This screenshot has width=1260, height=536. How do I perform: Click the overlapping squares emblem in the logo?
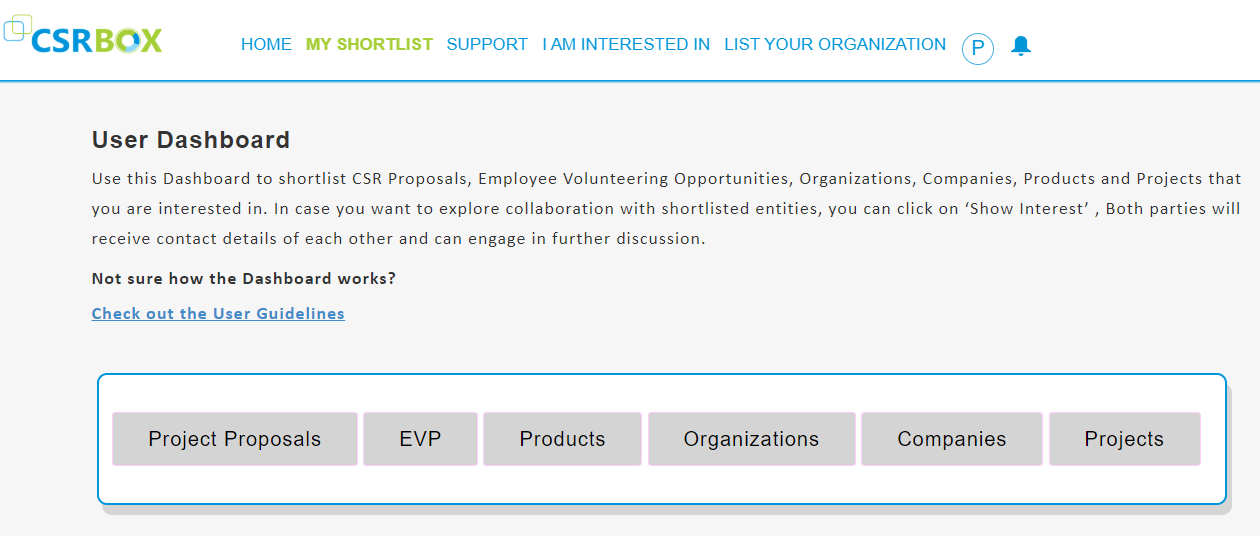17,28
